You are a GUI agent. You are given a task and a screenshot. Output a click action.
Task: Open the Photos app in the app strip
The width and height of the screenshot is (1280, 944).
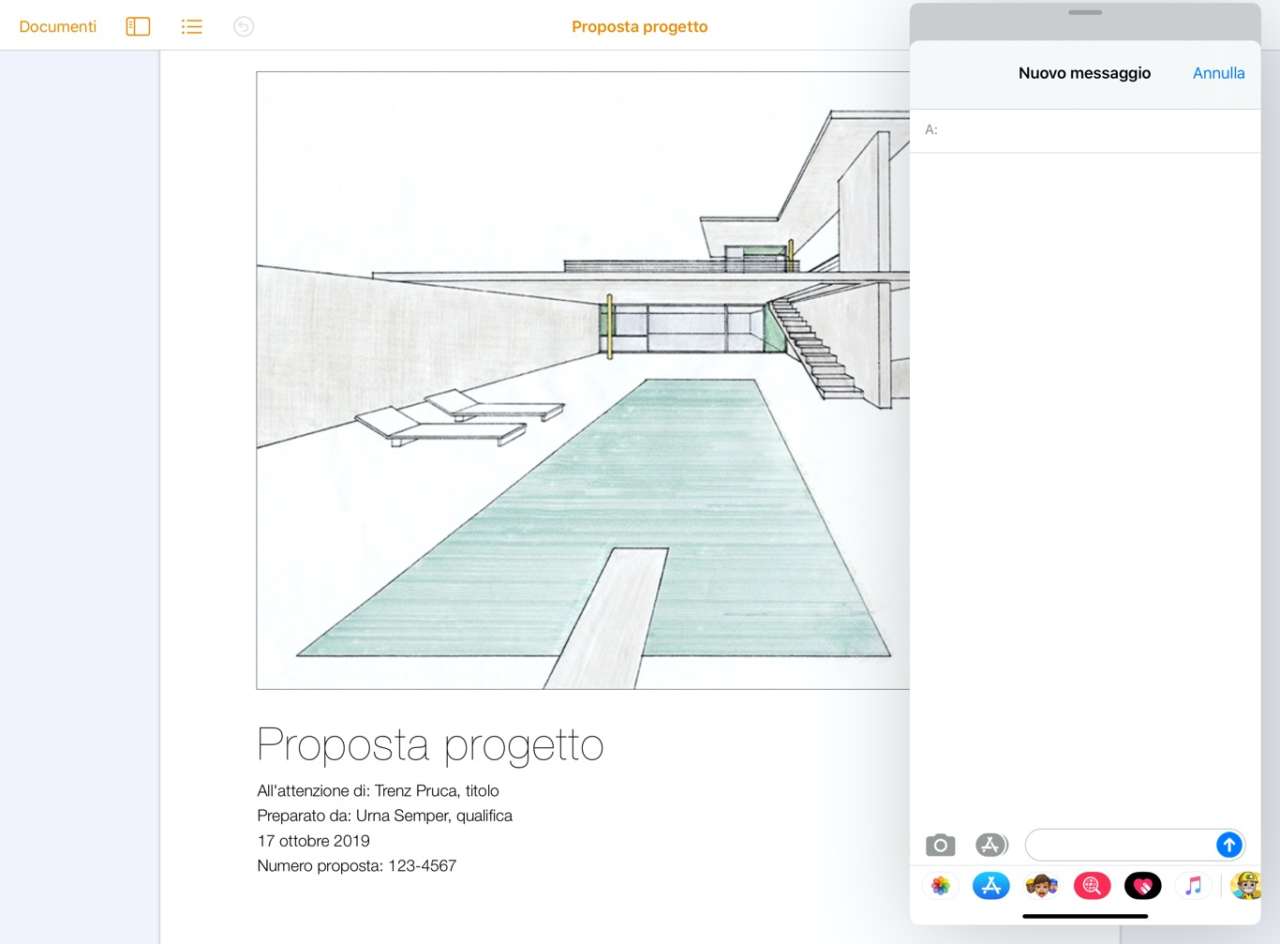tap(940, 886)
